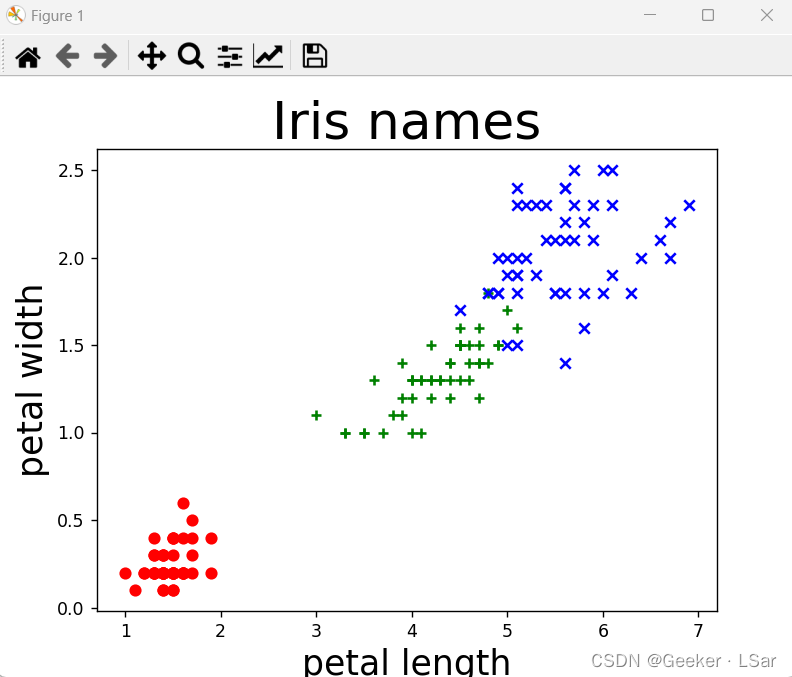Close the Figure 1 window
Image resolution: width=792 pixels, height=677 pixels.
point(767,15)
